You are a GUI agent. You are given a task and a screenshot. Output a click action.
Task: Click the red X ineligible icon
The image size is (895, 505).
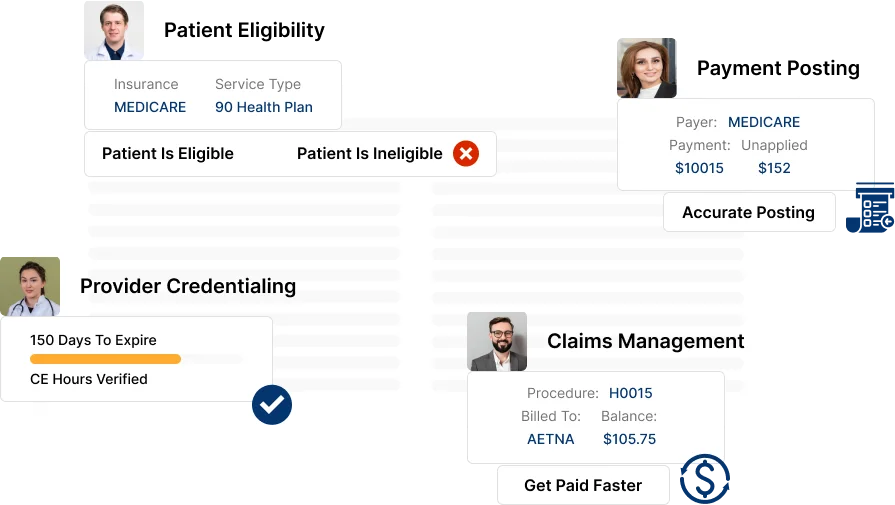tap(466, 153)
